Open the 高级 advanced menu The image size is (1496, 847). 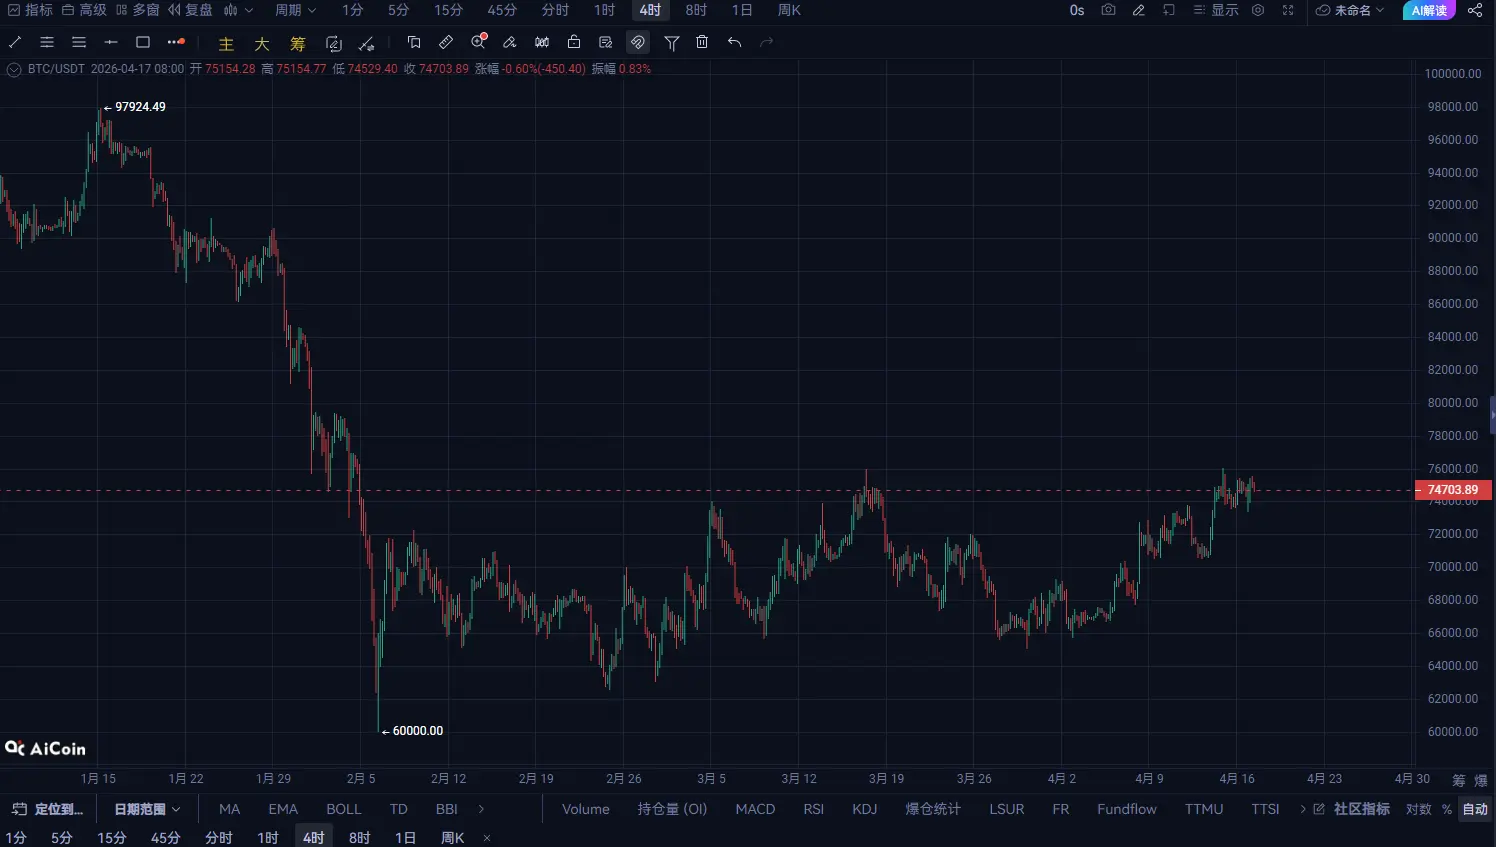(84, 10)
